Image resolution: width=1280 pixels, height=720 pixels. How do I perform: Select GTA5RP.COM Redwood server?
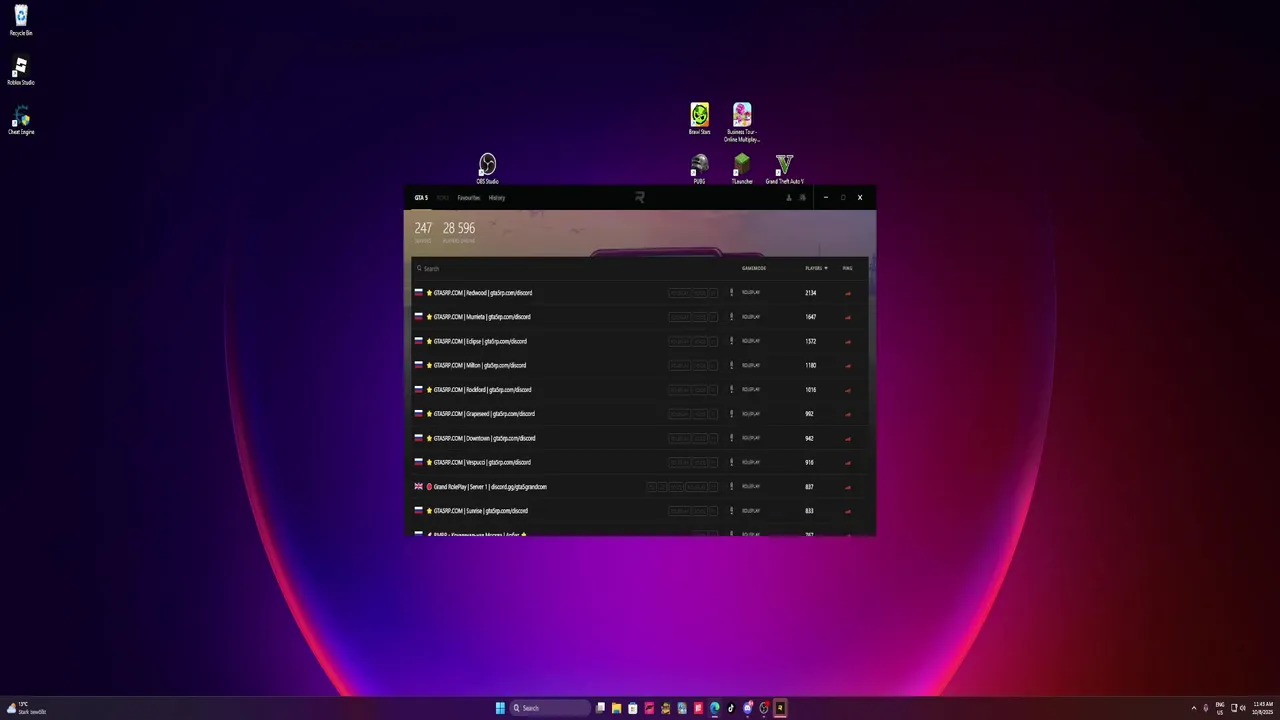pyautogui.click(x=640, y=293)
